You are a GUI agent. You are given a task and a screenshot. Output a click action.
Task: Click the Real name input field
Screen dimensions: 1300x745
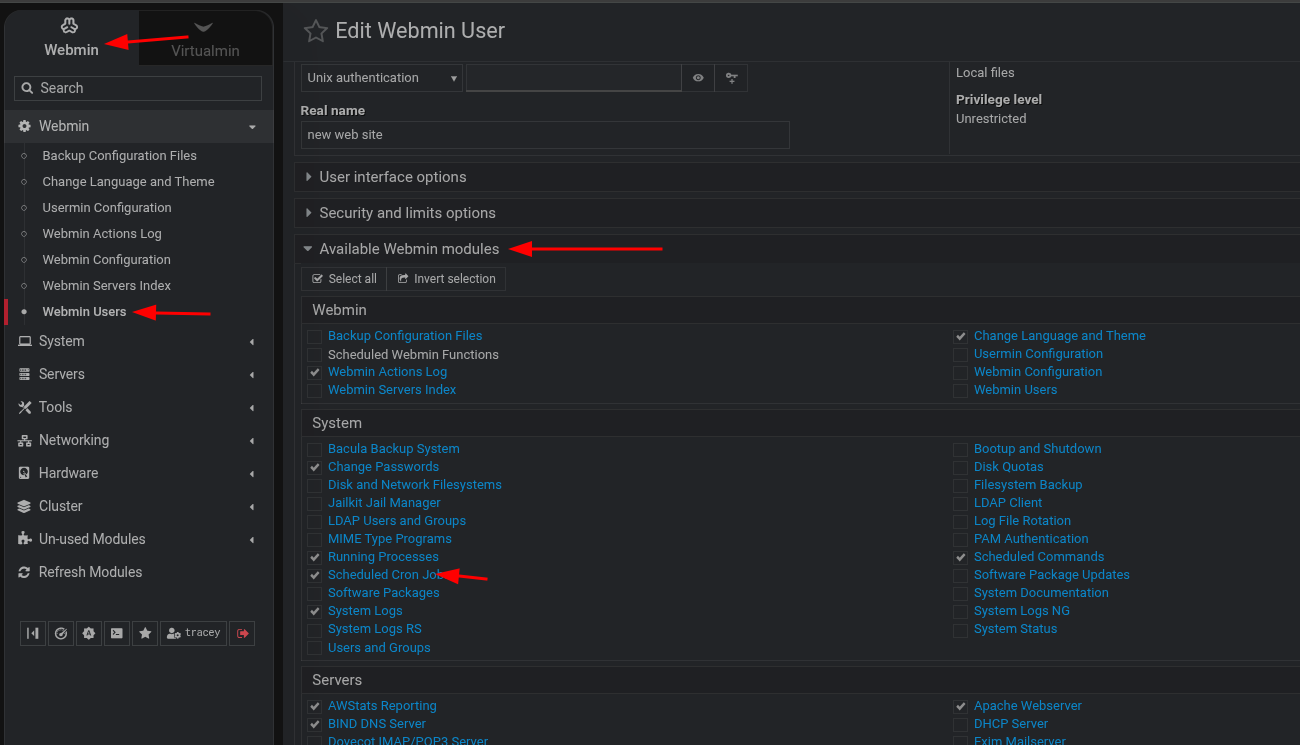point(545,135)
